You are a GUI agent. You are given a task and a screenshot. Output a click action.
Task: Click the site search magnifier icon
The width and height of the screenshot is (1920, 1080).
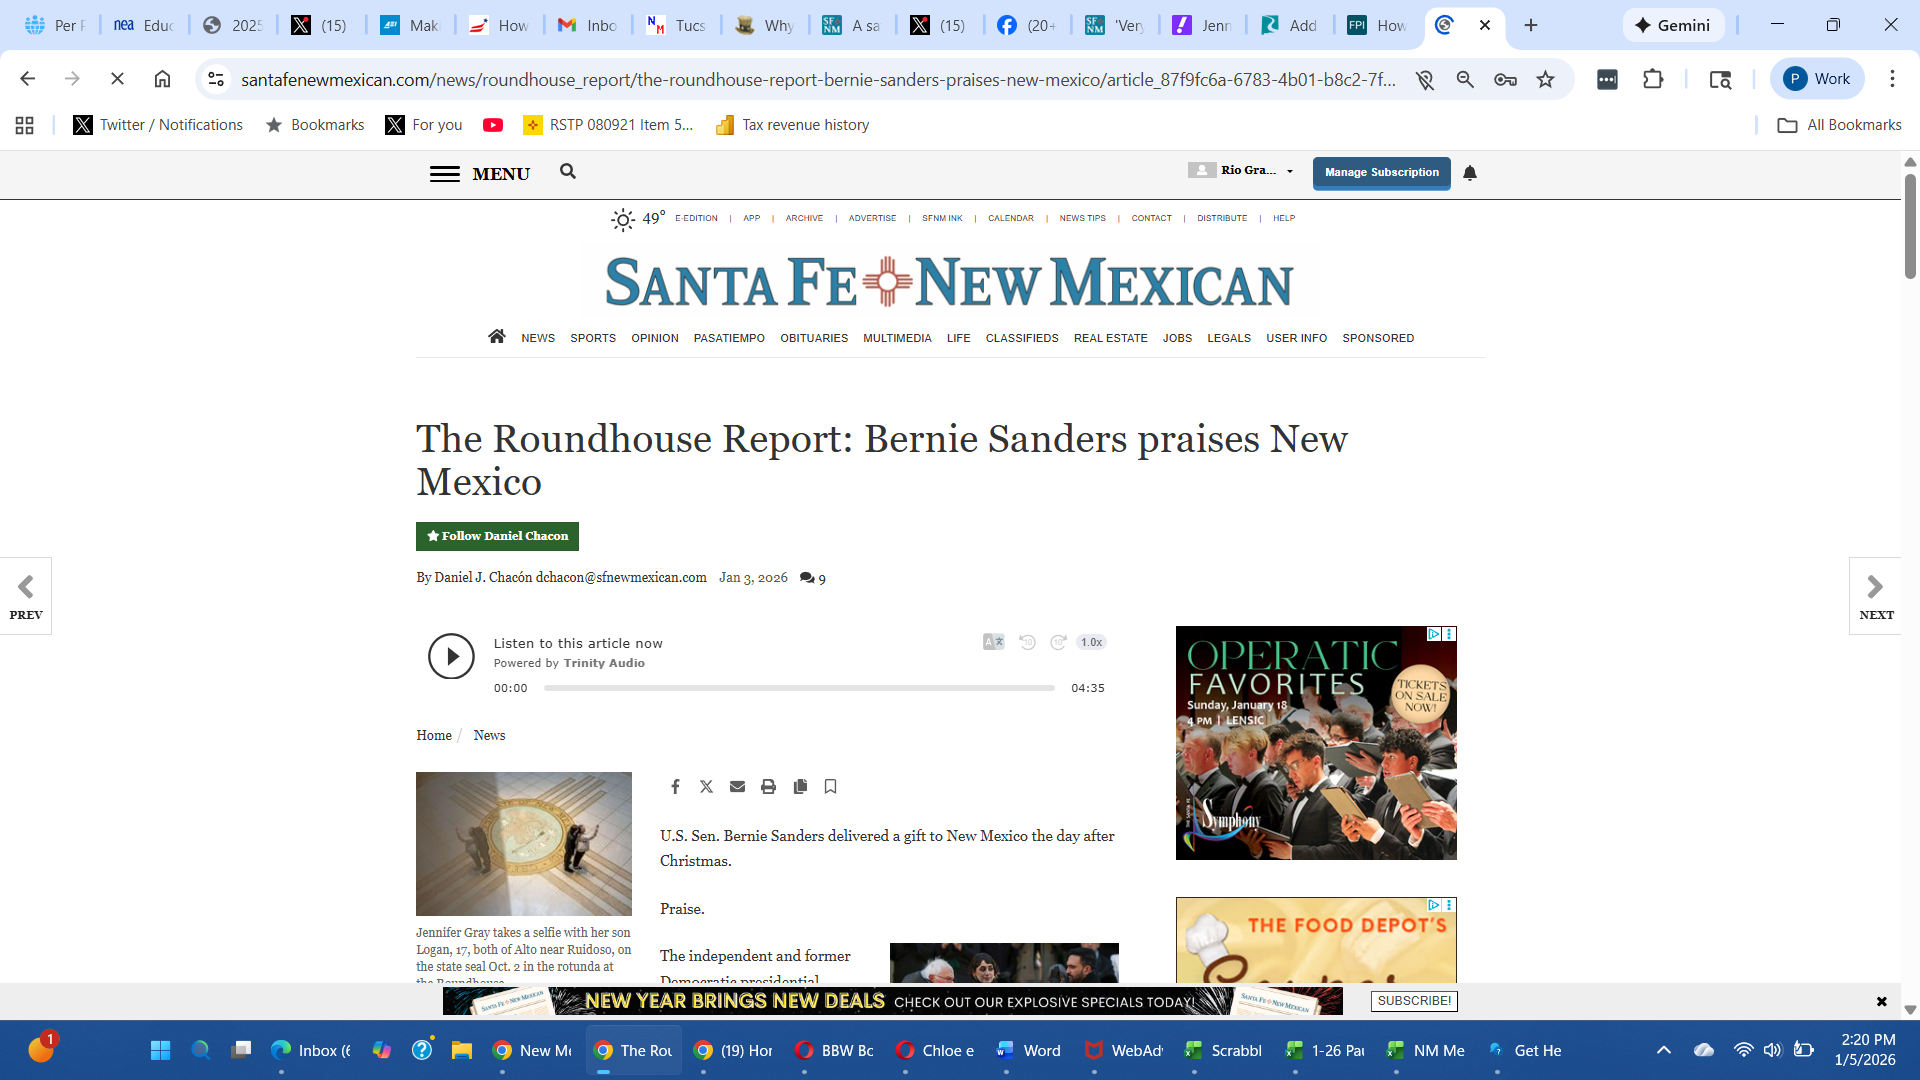[x=568, y=172]
